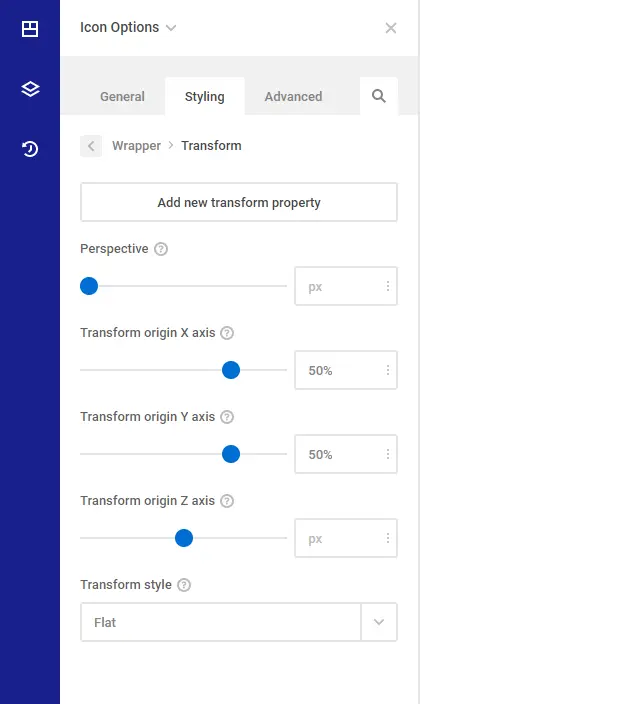Show help for Perspective option
The image size is (627, 704).
(x=161, y=249)
